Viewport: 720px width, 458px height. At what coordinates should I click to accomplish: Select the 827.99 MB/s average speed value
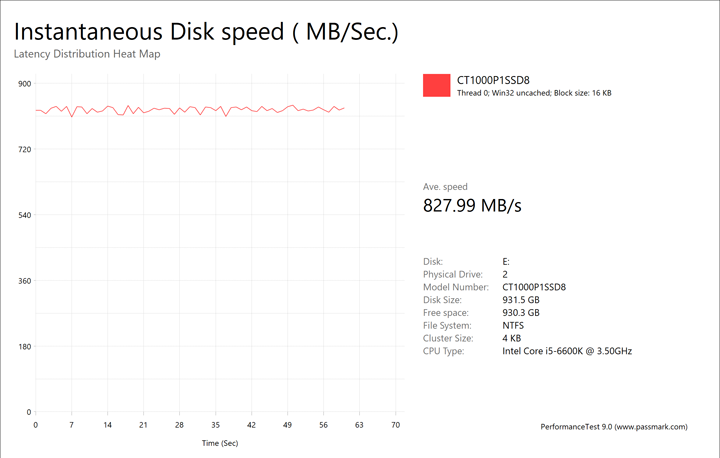[473, 206]
